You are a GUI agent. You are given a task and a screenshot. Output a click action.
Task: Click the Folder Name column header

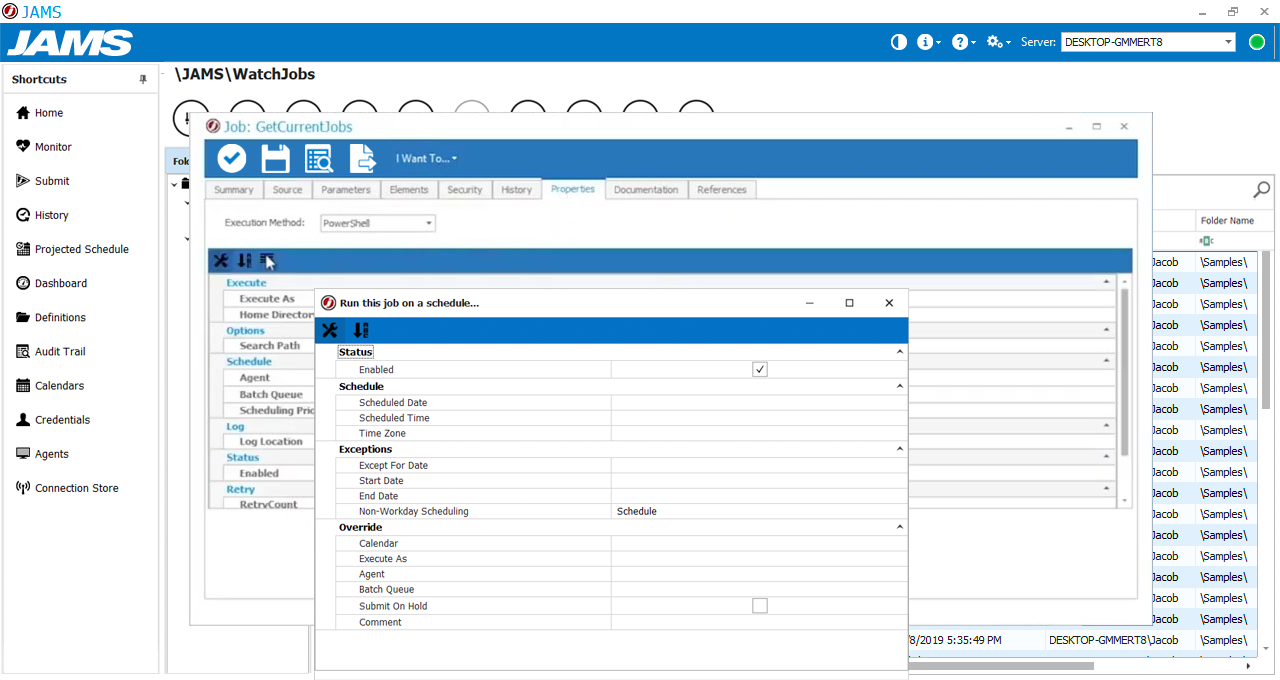[1234, 220]
